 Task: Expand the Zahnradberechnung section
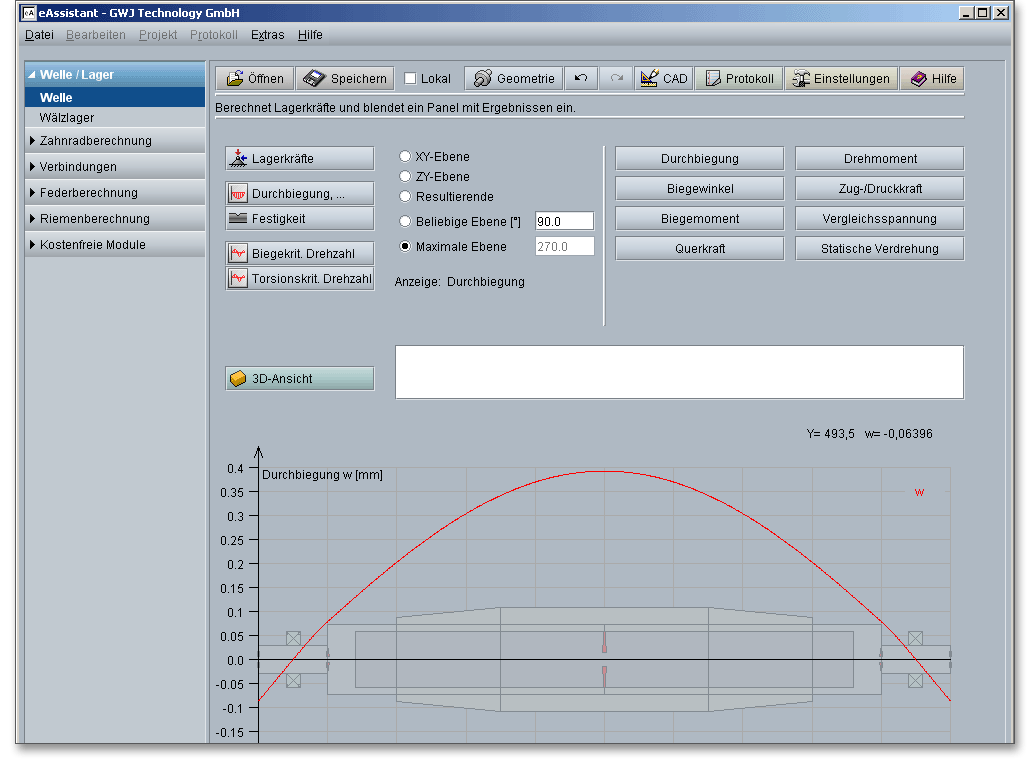coord(95,141)
